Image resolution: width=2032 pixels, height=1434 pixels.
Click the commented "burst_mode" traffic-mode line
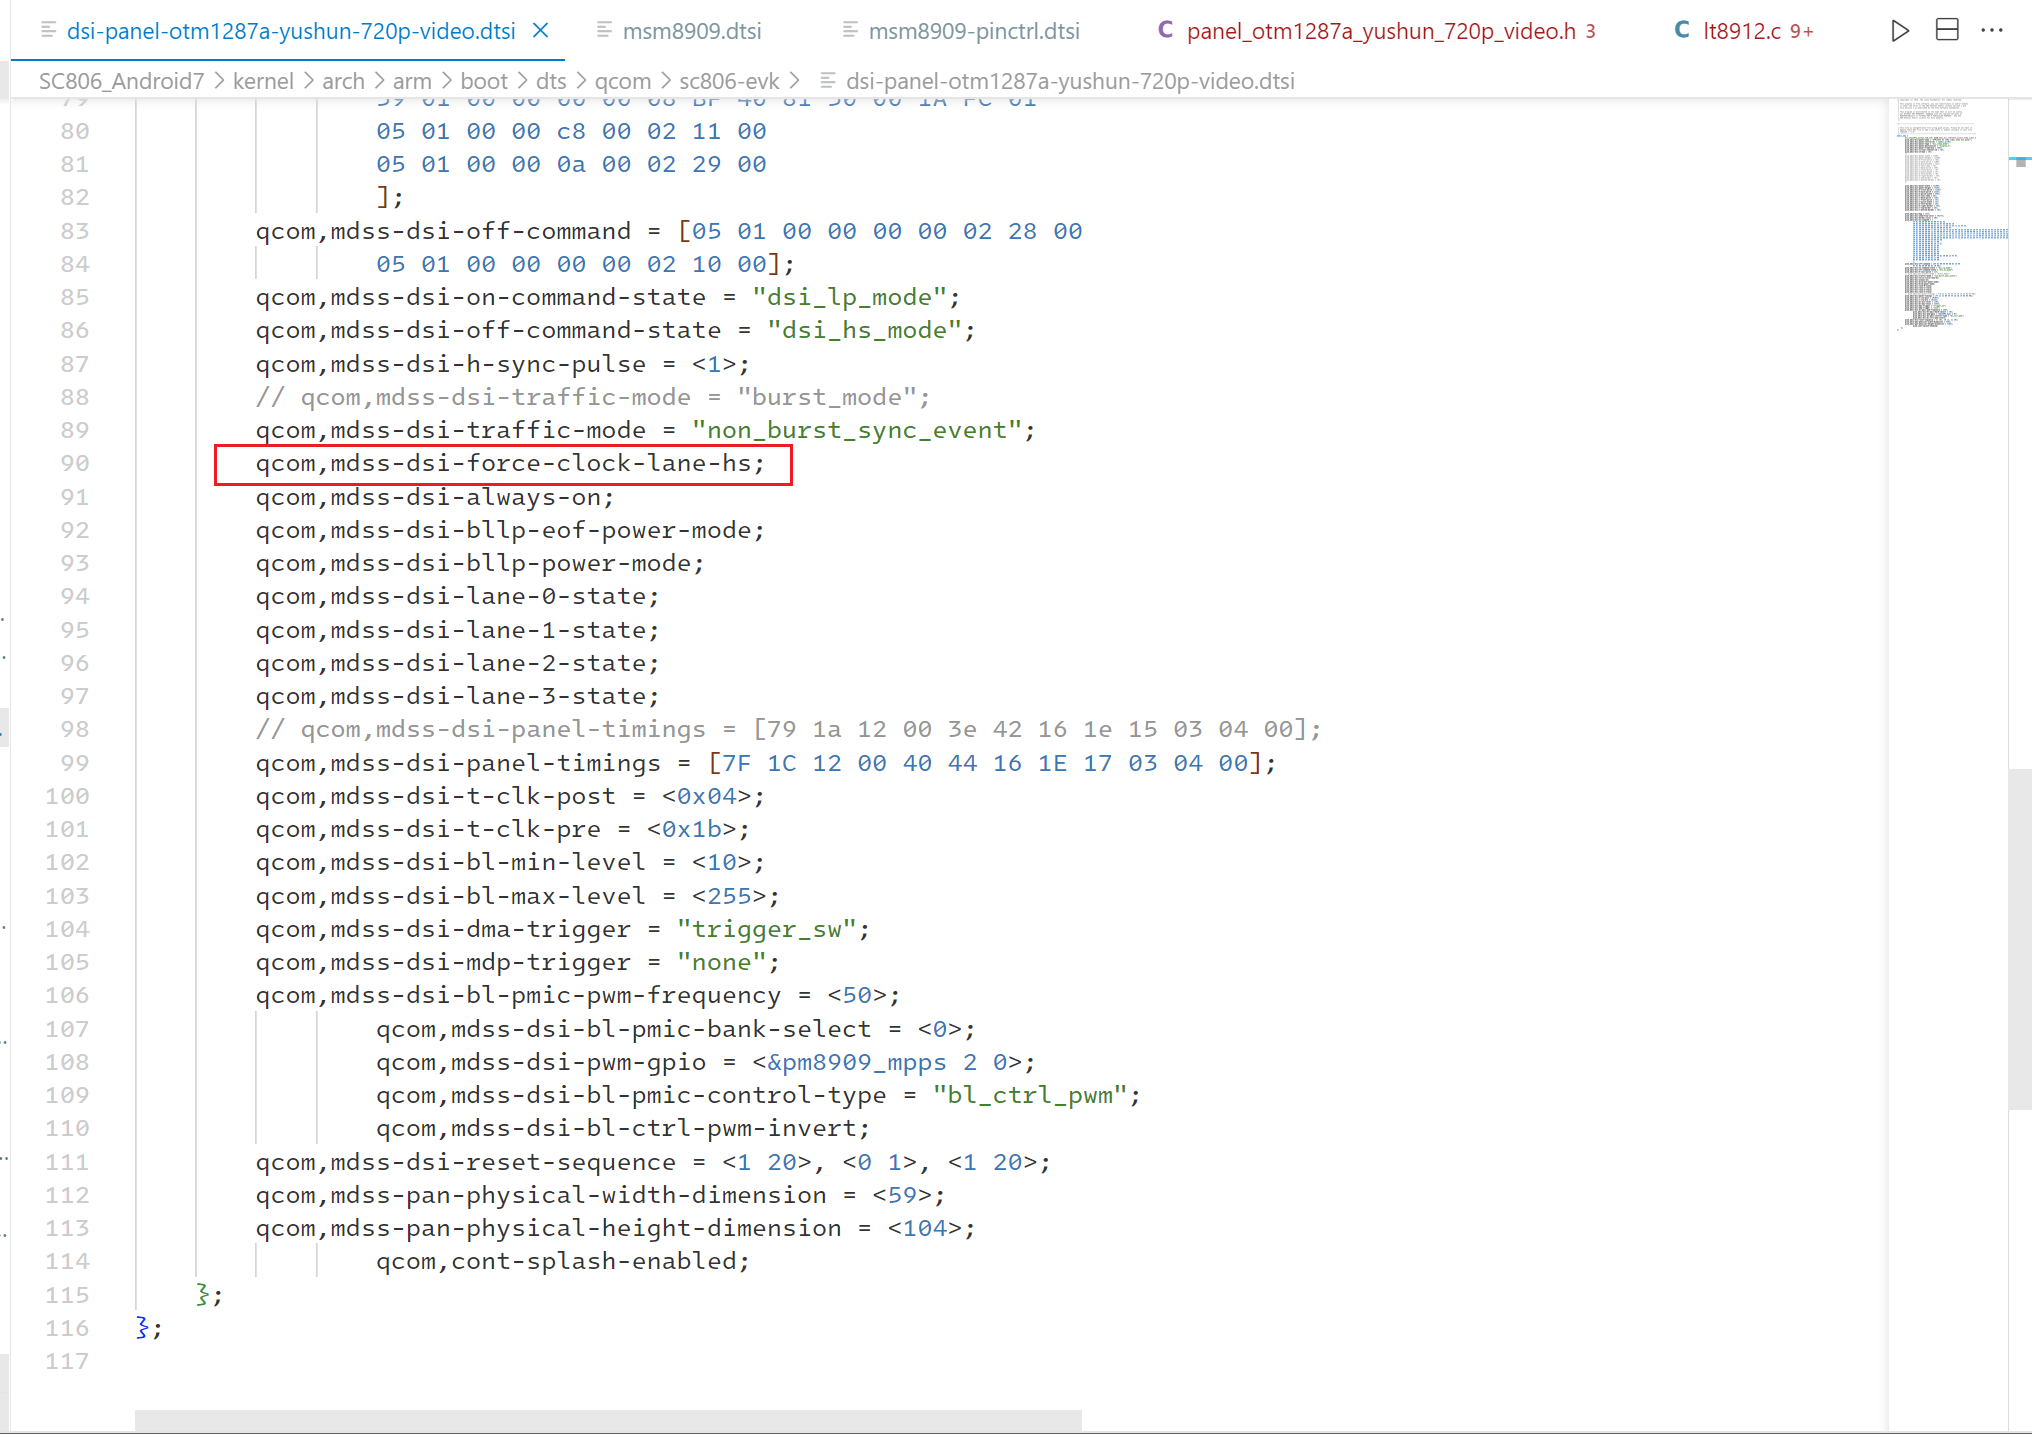click(x=593, y=397)
